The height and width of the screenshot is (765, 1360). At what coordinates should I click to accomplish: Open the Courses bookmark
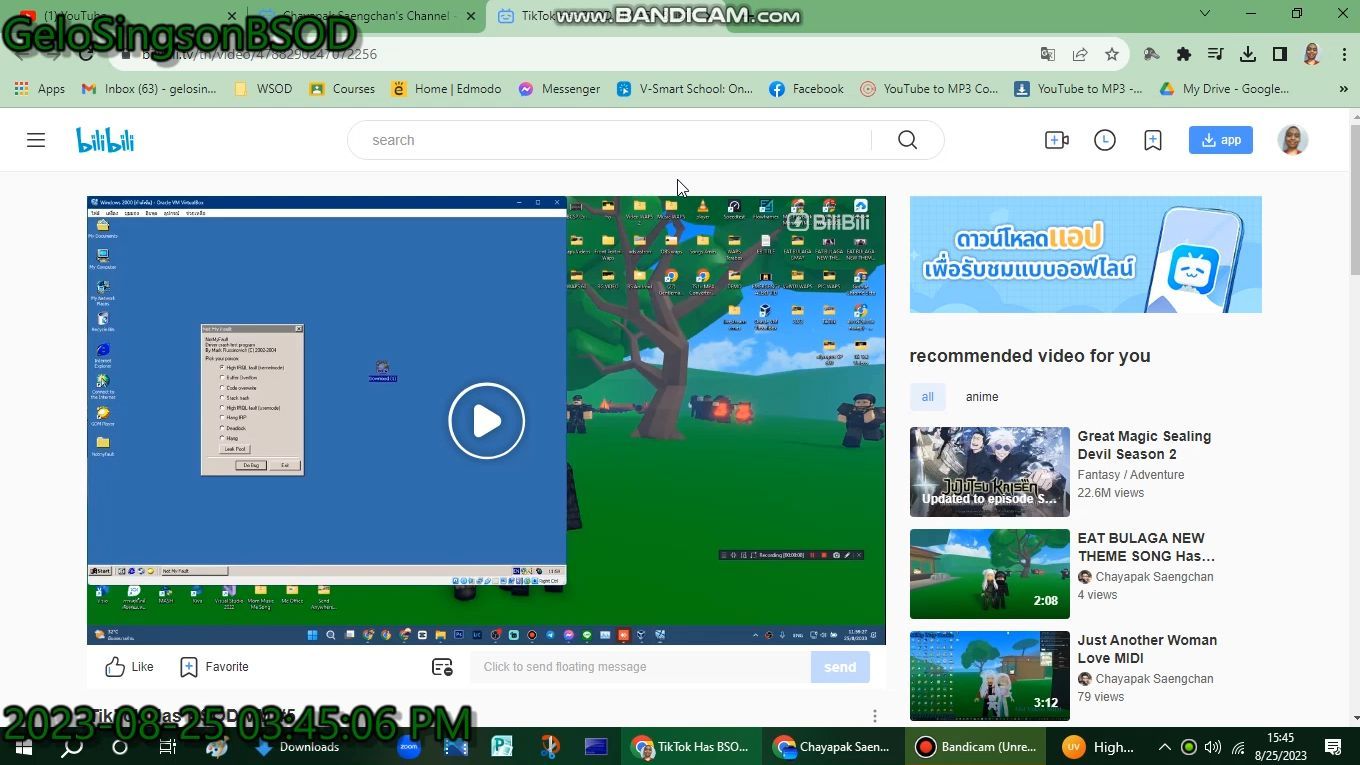[x=342, y=89]
